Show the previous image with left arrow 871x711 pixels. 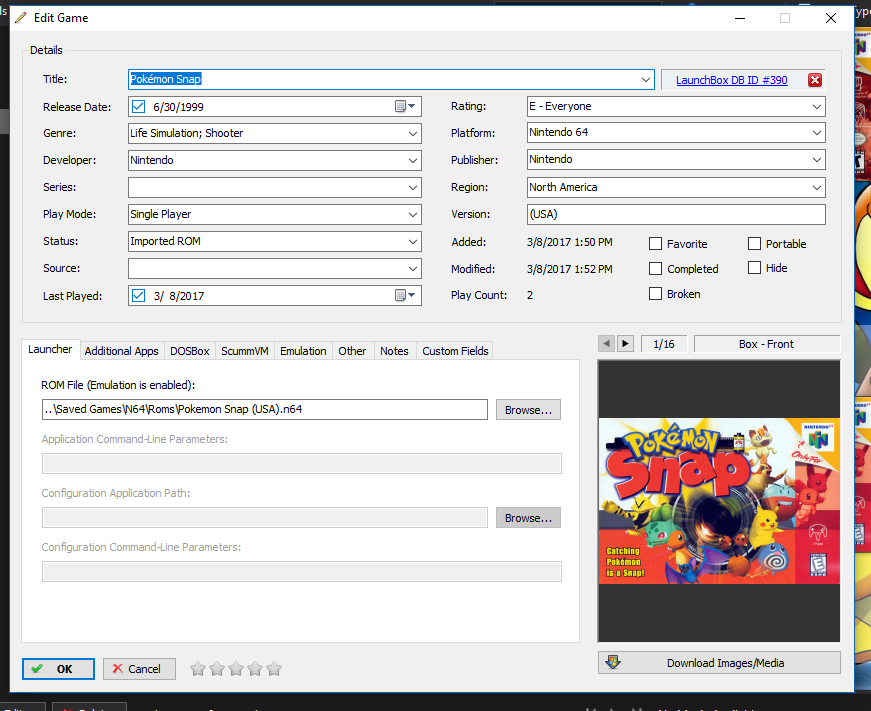(x=607, y=344)
